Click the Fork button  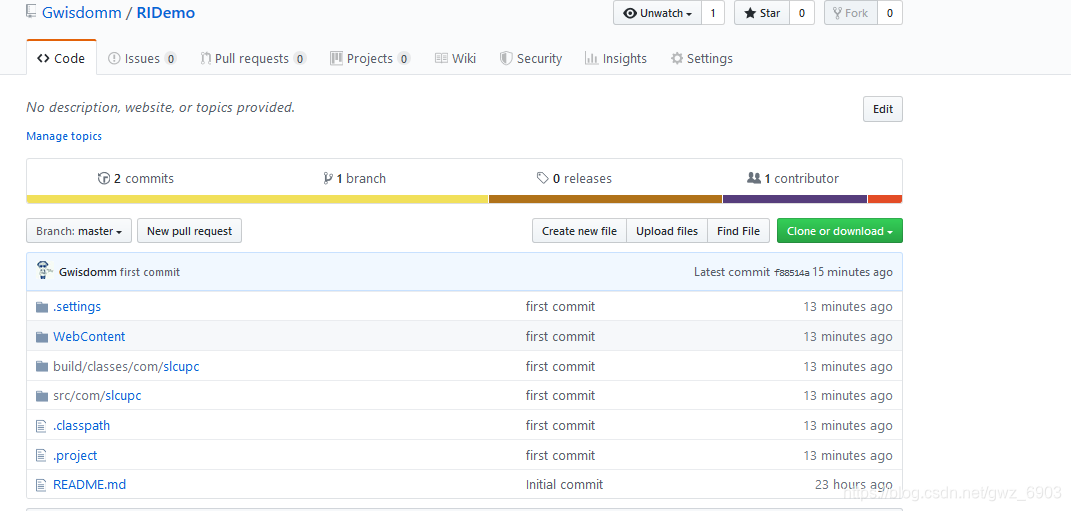coord(850,13)
